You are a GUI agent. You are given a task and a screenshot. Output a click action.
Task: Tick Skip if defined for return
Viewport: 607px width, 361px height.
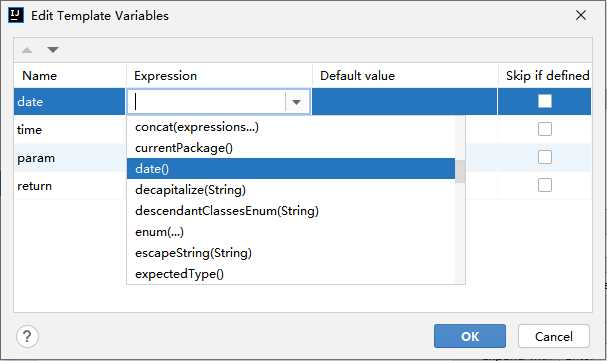545,185
